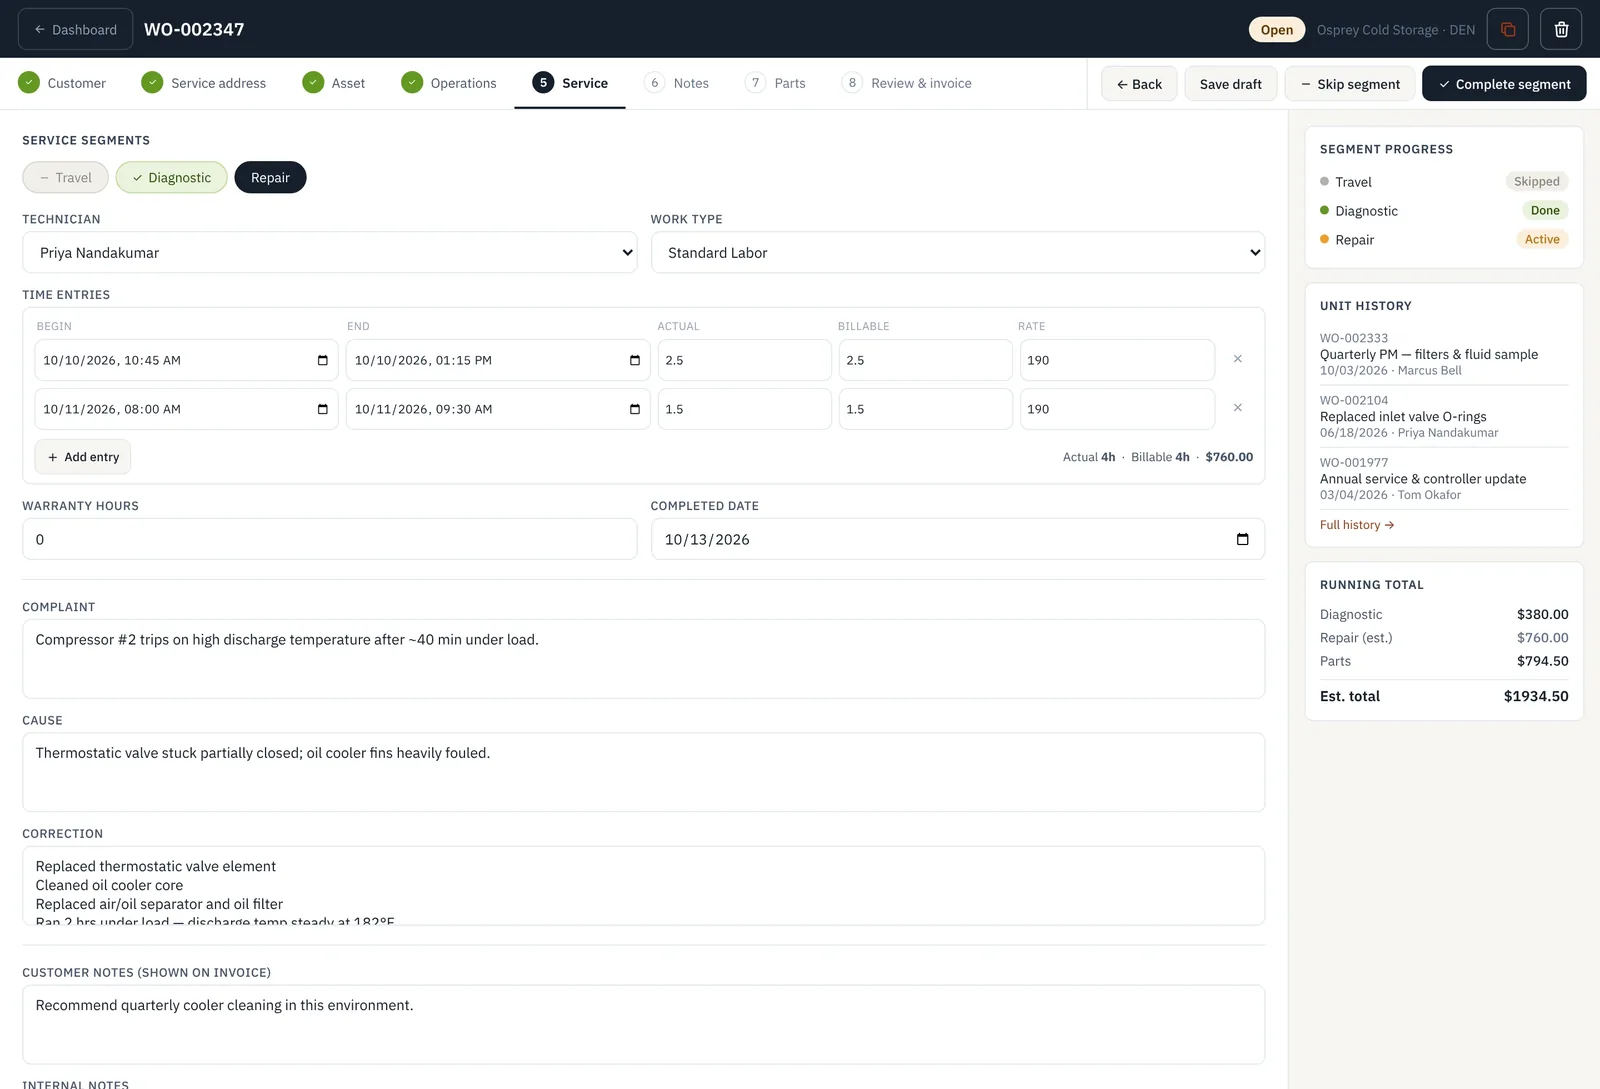Open the Work Type dropdown
Screen dimensions: 1600x1089
(957, 252)
